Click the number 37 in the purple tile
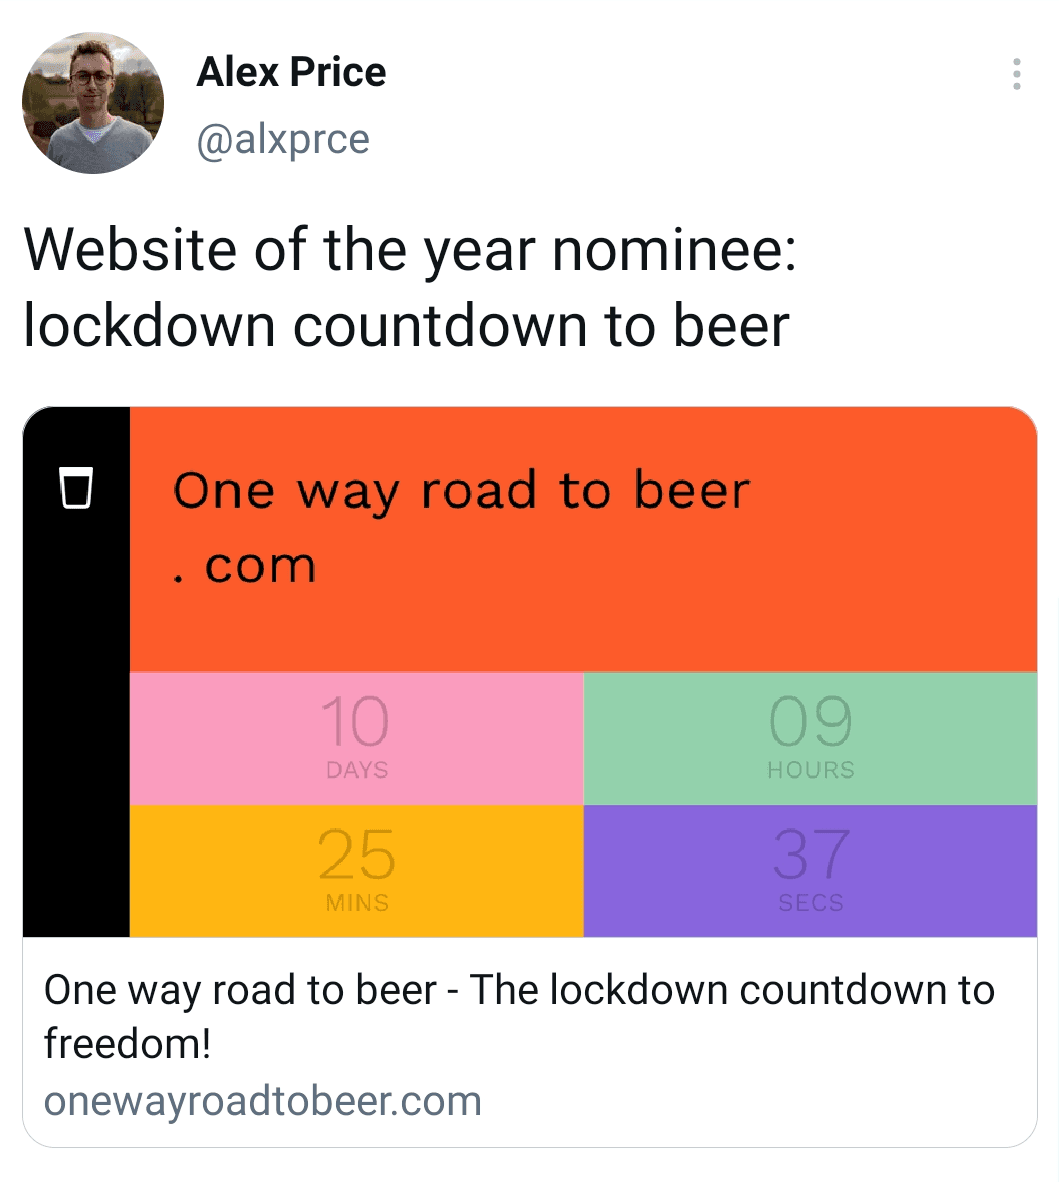The height and width of the screenshot is (1182, 1059). click(x=810, y=855)
